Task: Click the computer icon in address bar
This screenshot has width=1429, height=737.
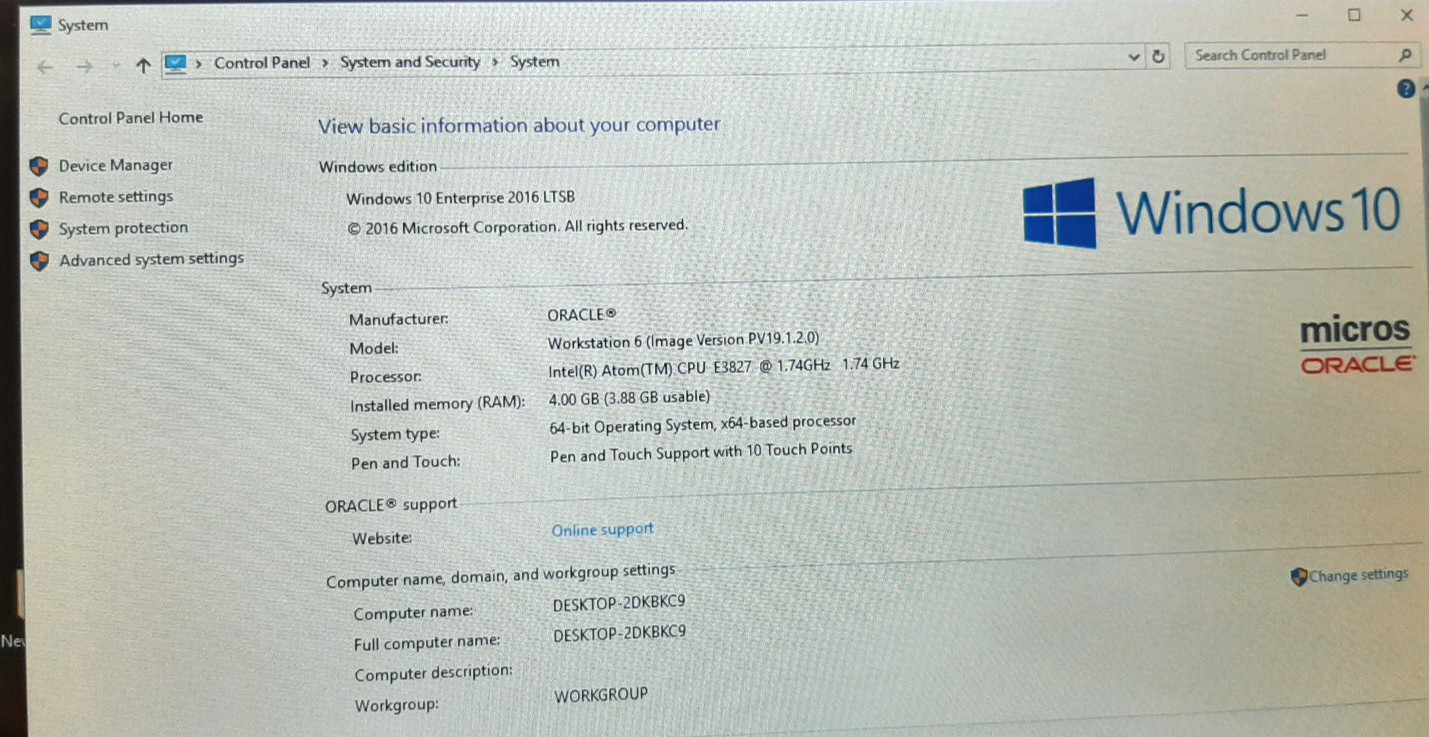Action: 175,64
